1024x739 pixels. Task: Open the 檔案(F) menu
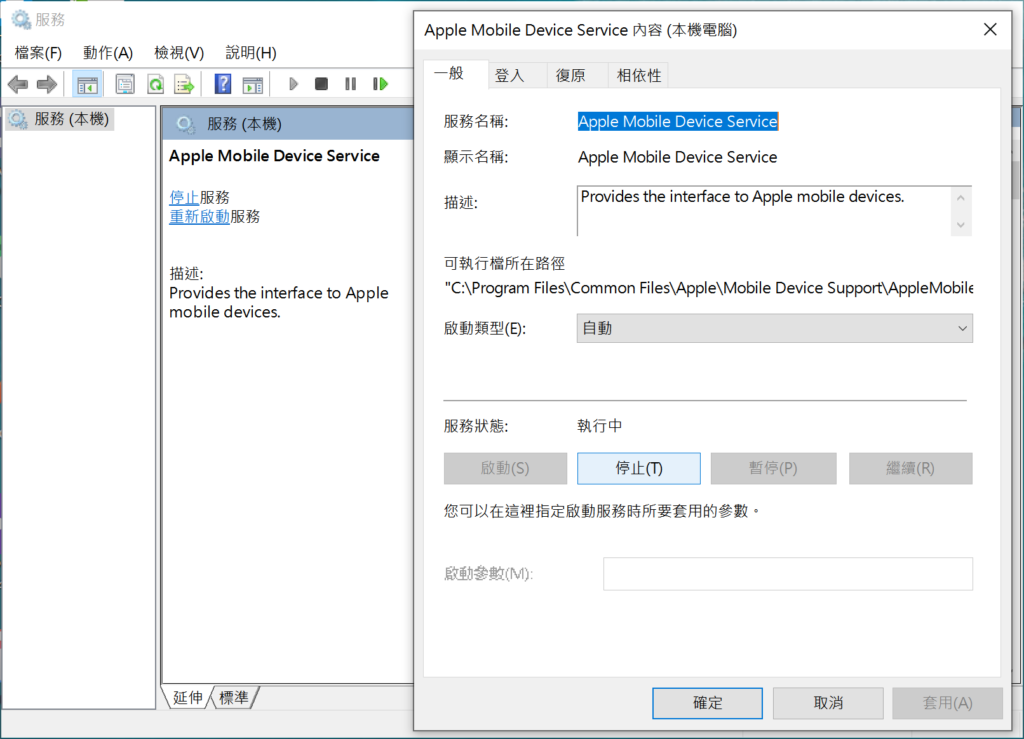(38, 53)
